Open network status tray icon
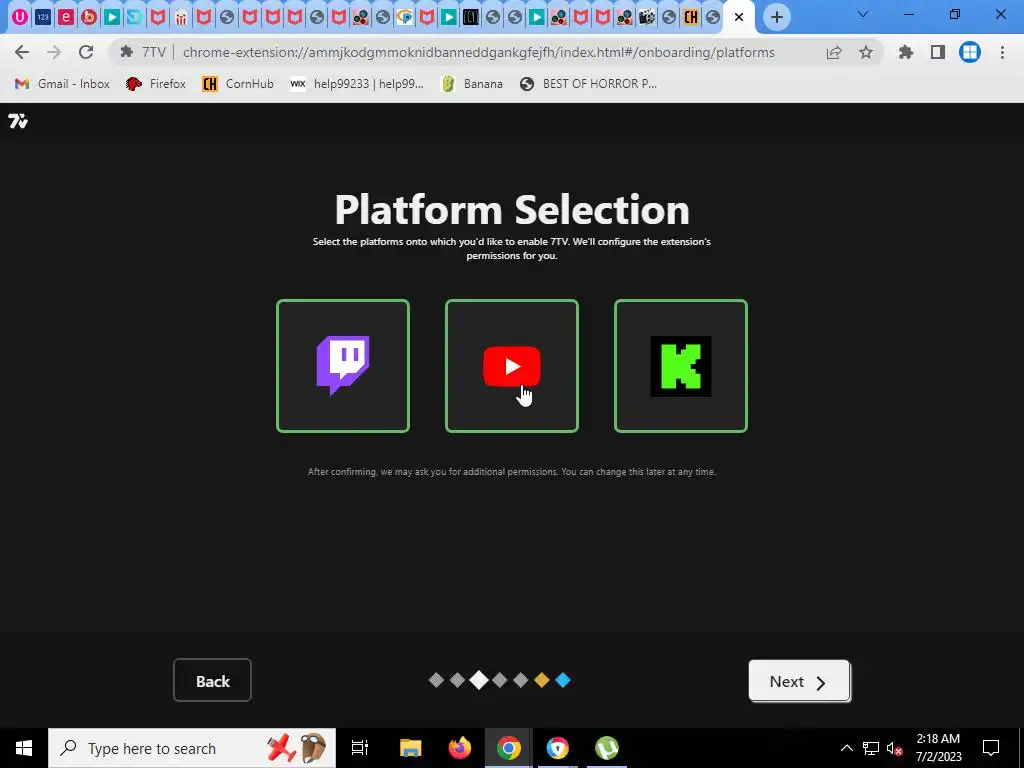Image resolution: width=1024 pixels, height=768 pixels. pyautogui.click(x=871, y=748)
